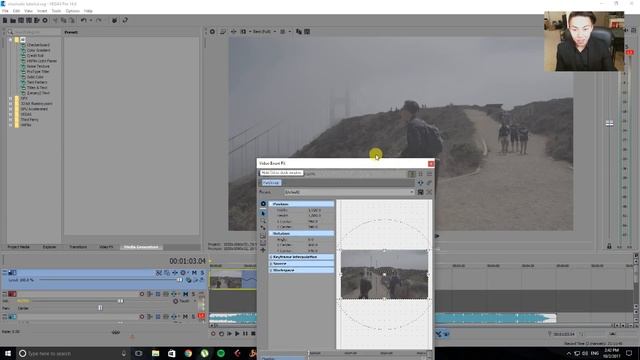Open the Edit menu
Viewport: 640px width, 360px height.
point(16,11)
